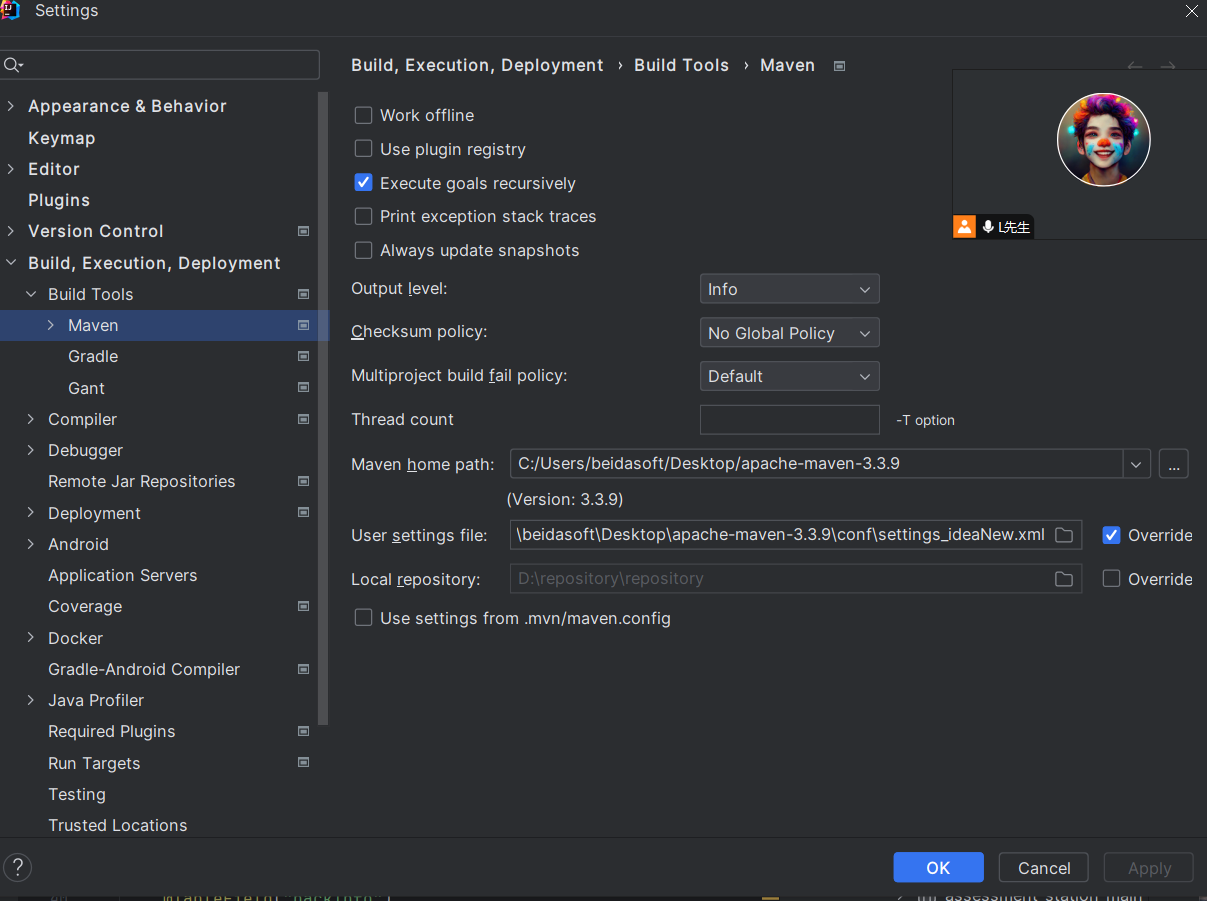Open Multiproject build fail policy dropdown
Viewport: 1207px width, 901px height.
coord(789,376)
